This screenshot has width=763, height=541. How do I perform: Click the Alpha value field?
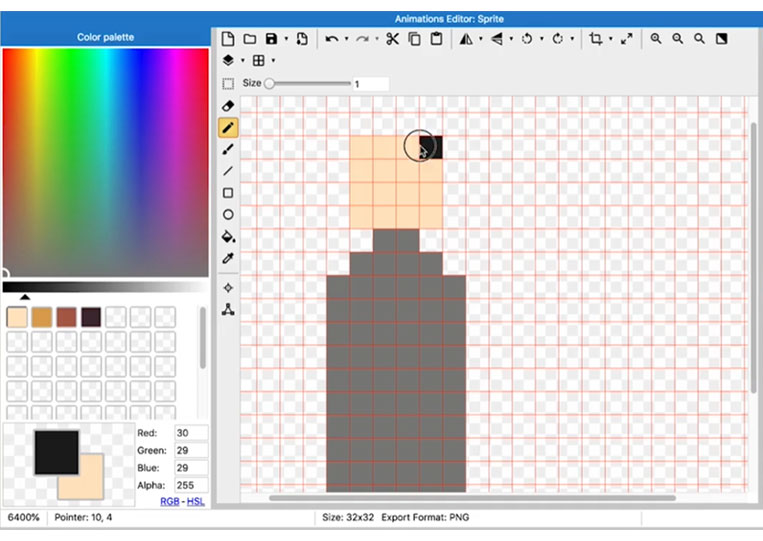[191, 485]
